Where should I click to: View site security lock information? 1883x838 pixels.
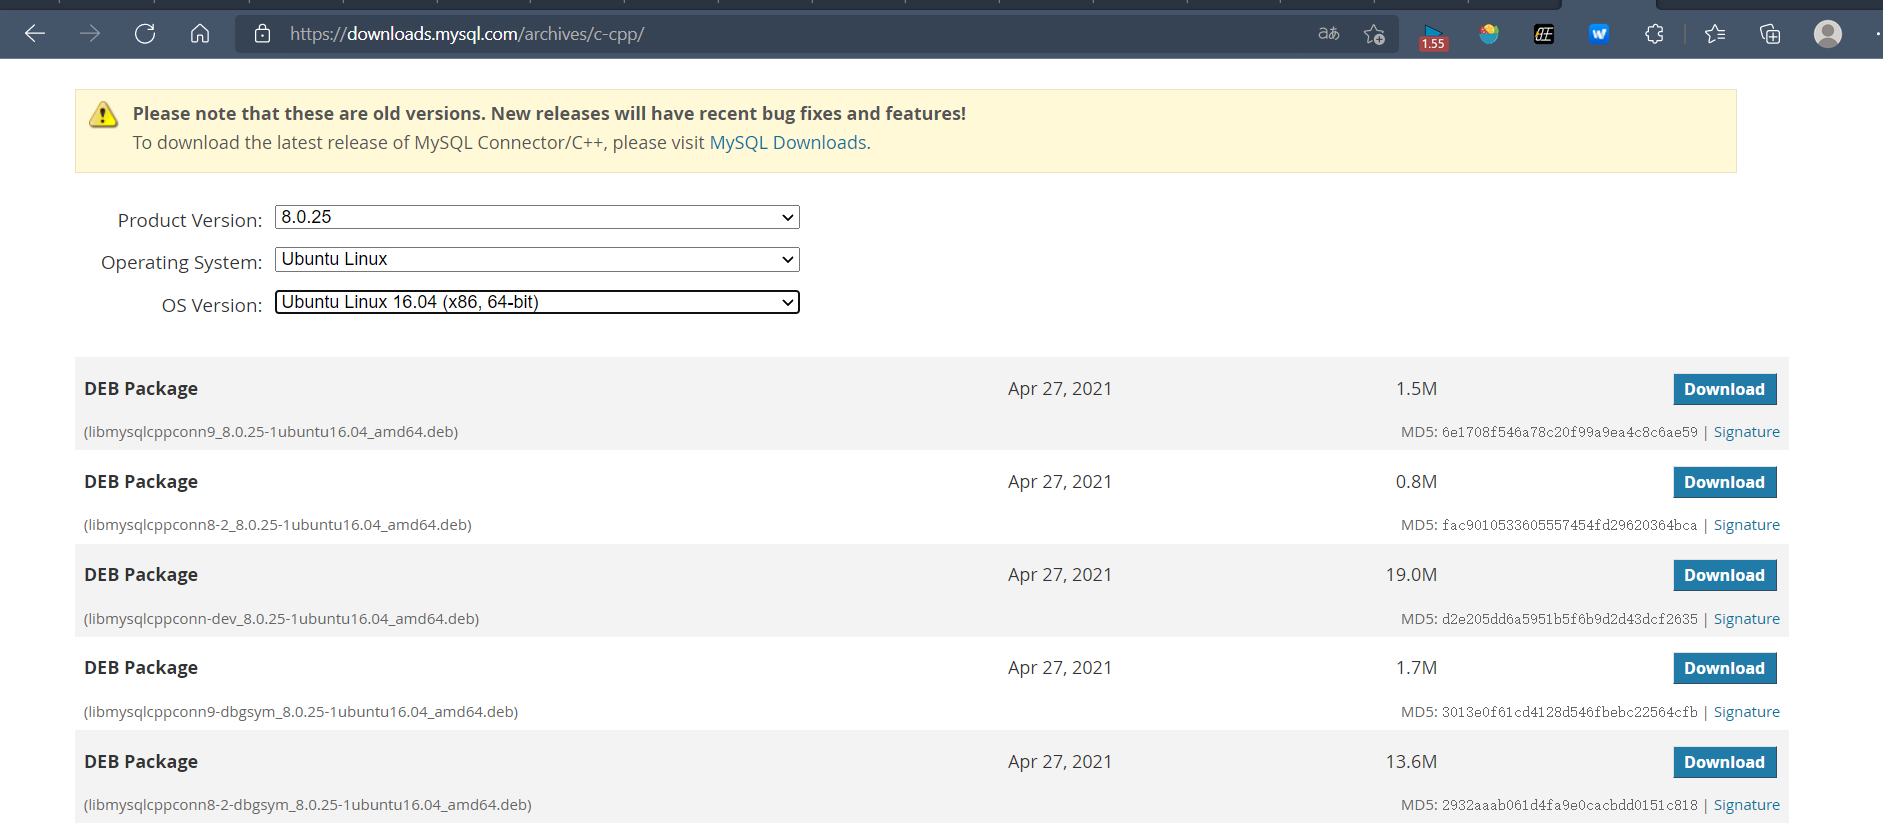(262, 34)
